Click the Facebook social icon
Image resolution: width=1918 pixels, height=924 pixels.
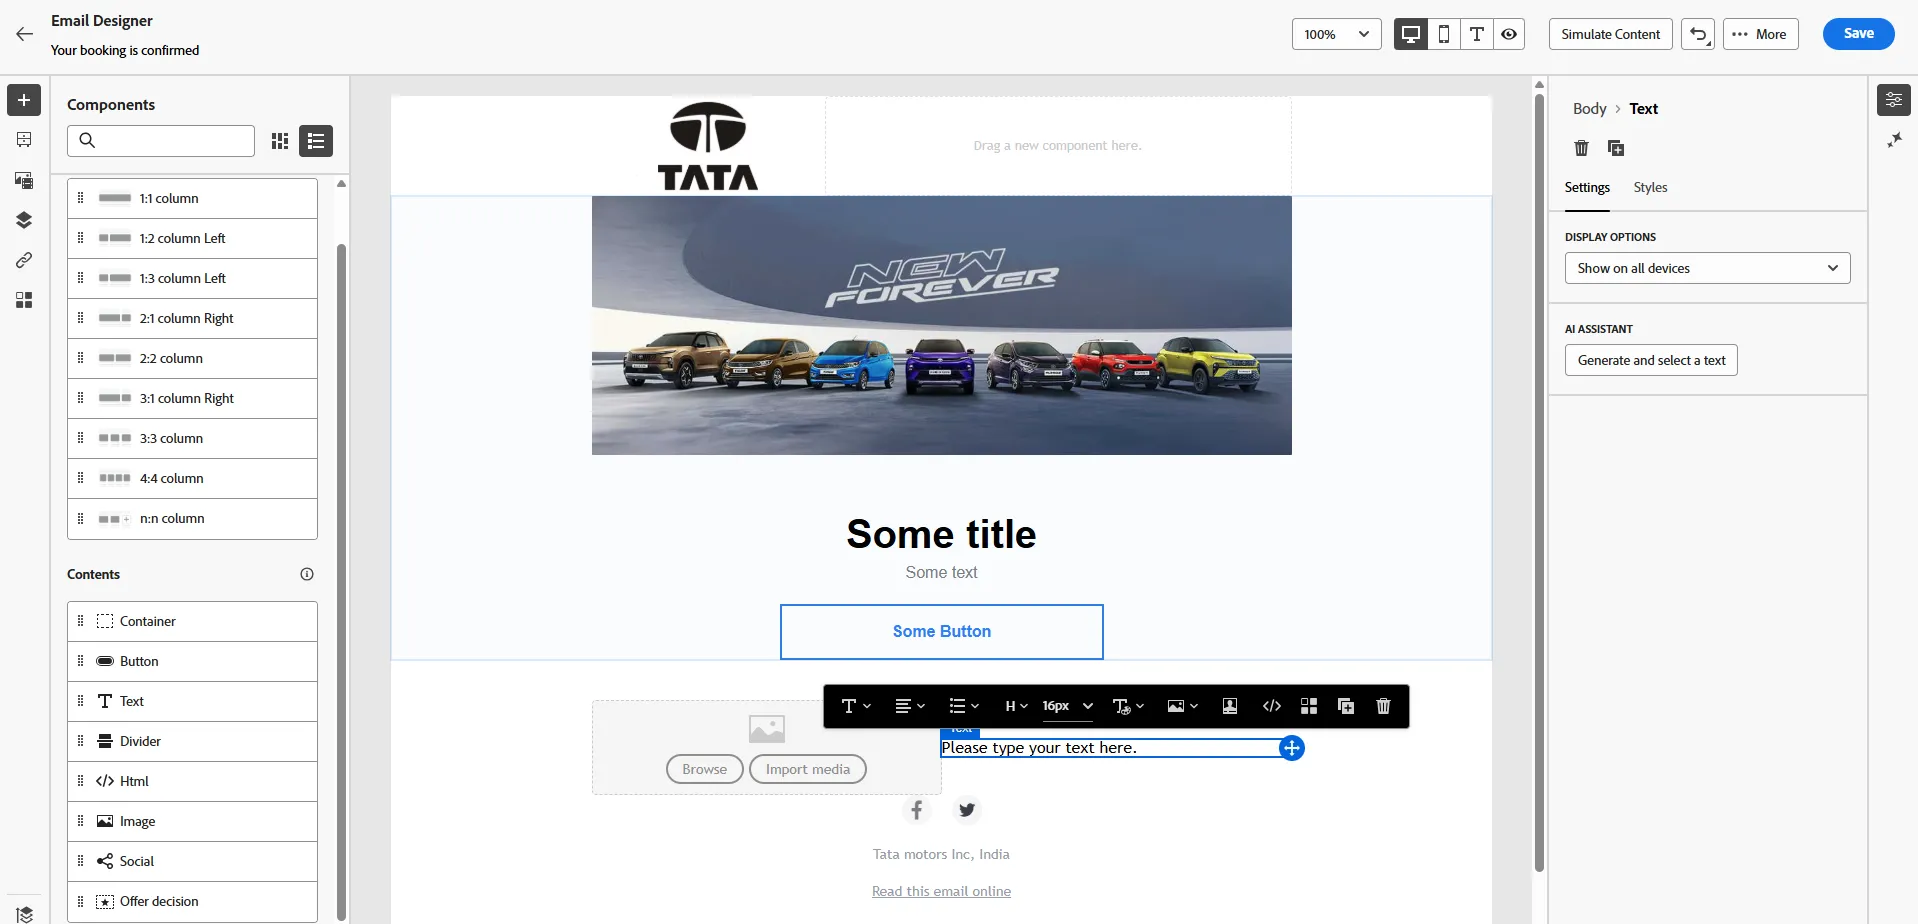[x=917, y=810]
